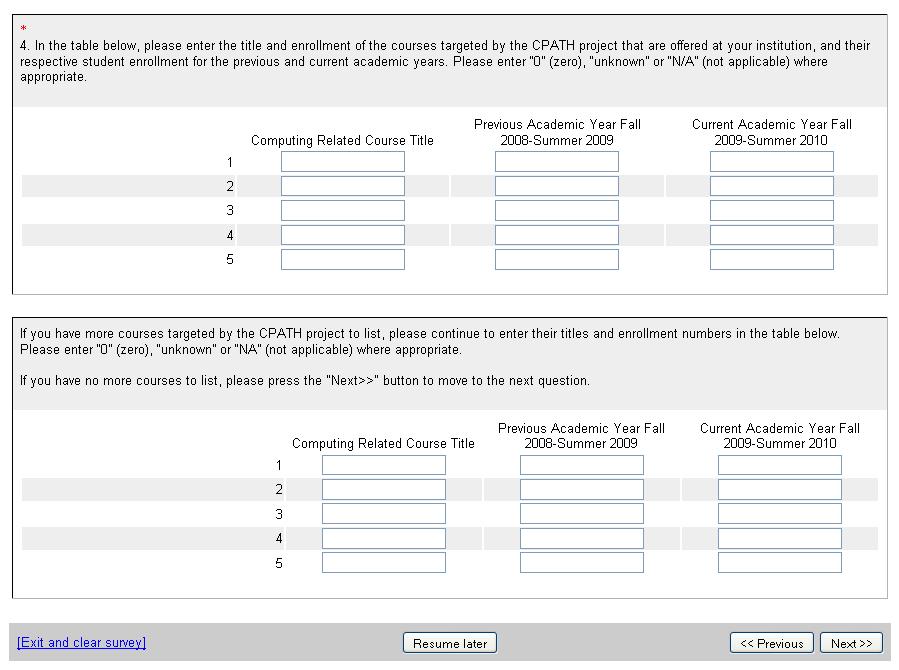
Task: Select row 2 course title field in second table
Action: click(383, 489)
